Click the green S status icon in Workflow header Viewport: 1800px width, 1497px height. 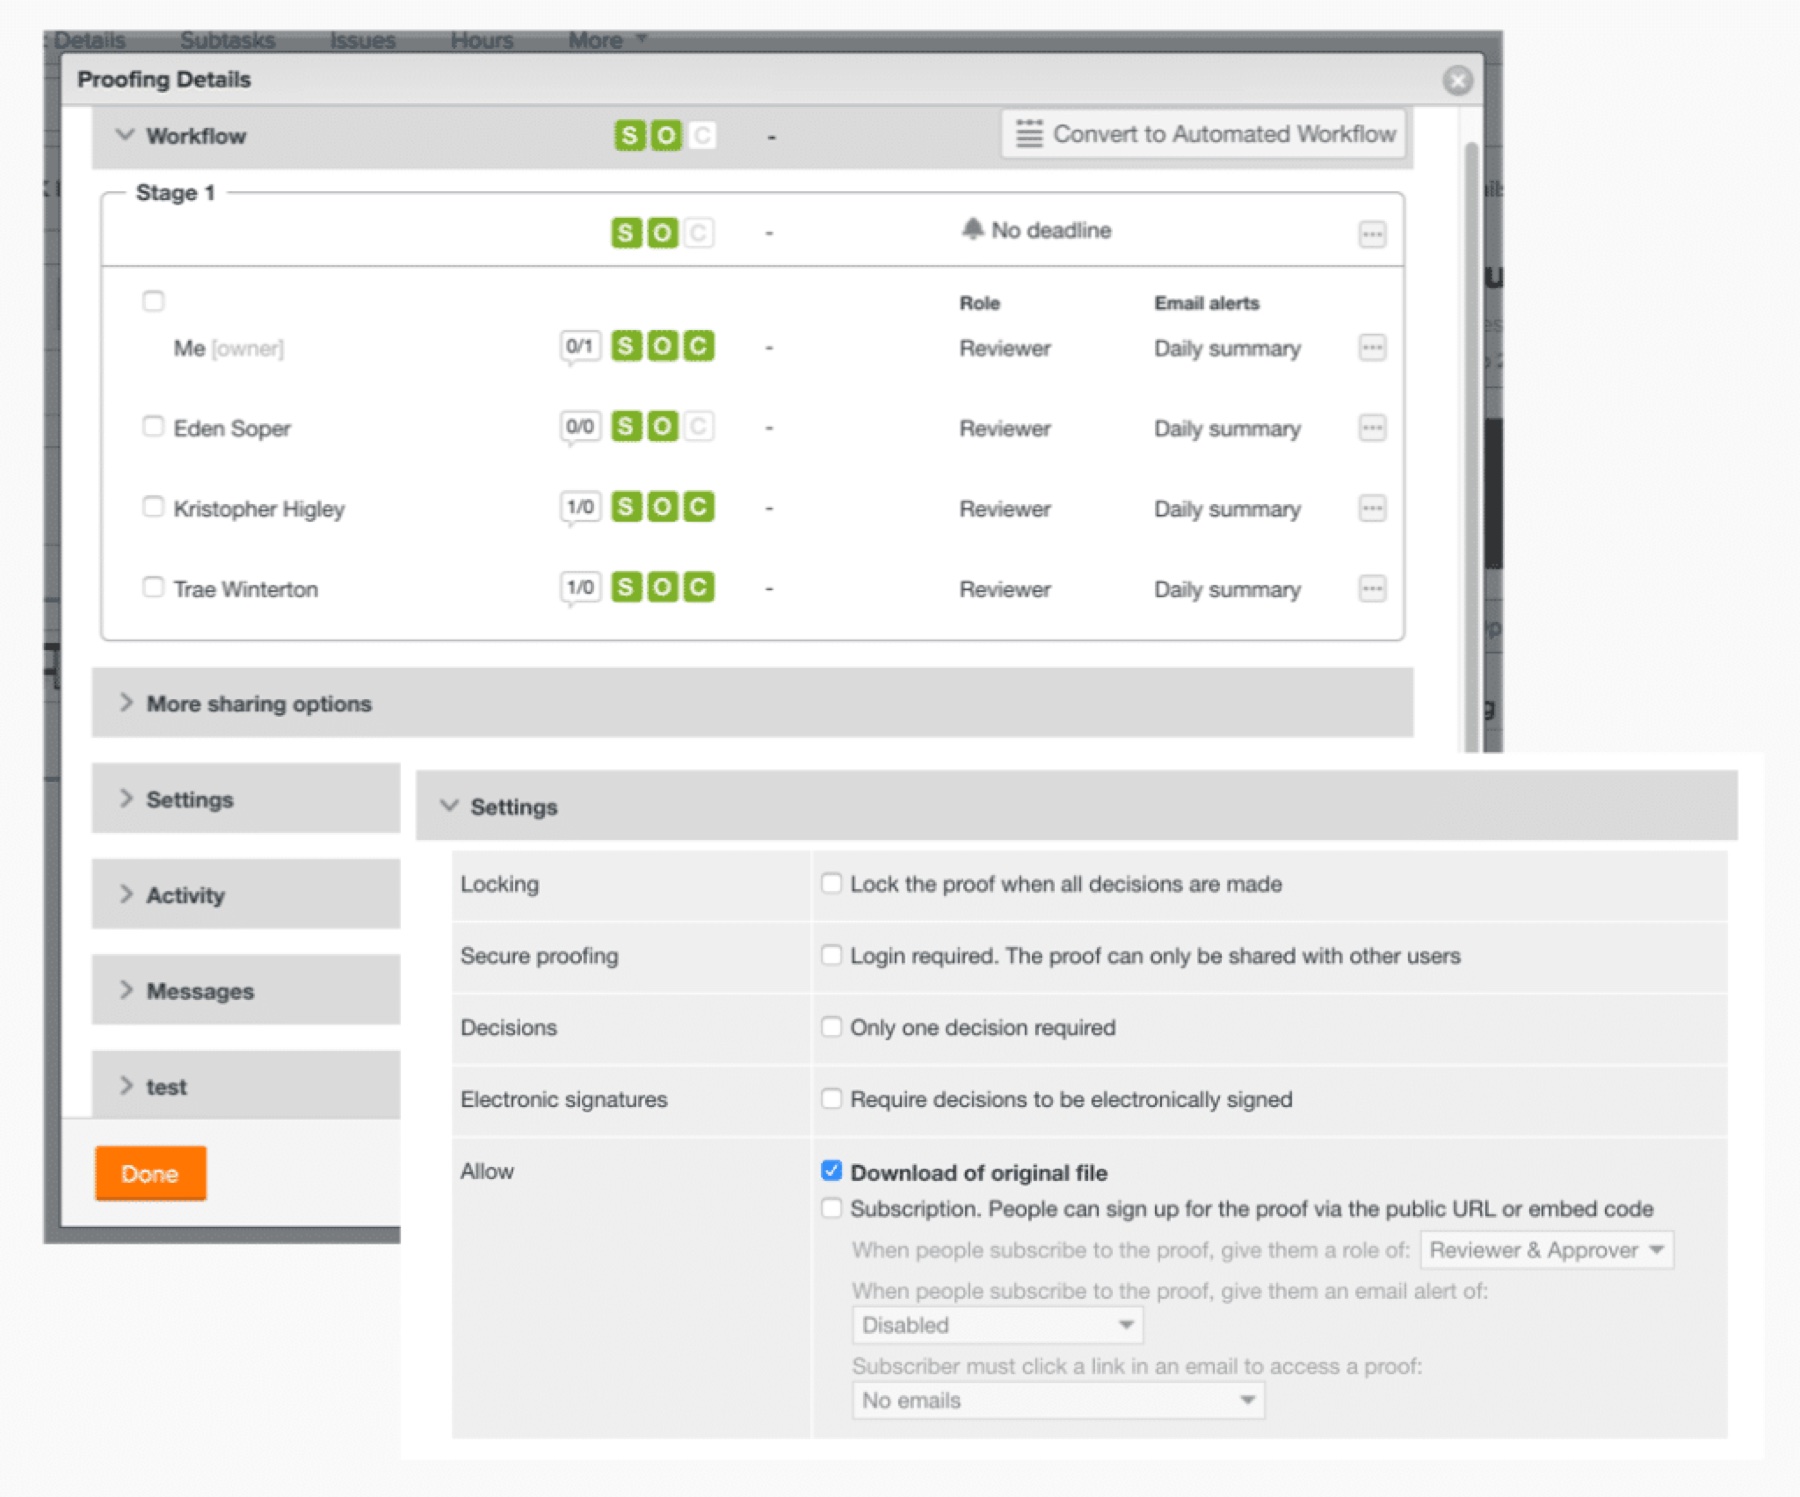pos(629,135)
